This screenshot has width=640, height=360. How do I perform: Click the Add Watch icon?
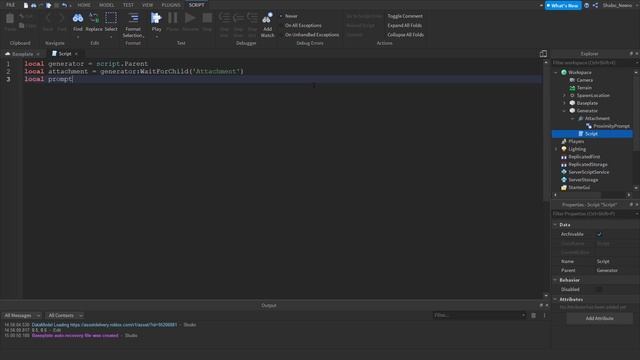267,18
